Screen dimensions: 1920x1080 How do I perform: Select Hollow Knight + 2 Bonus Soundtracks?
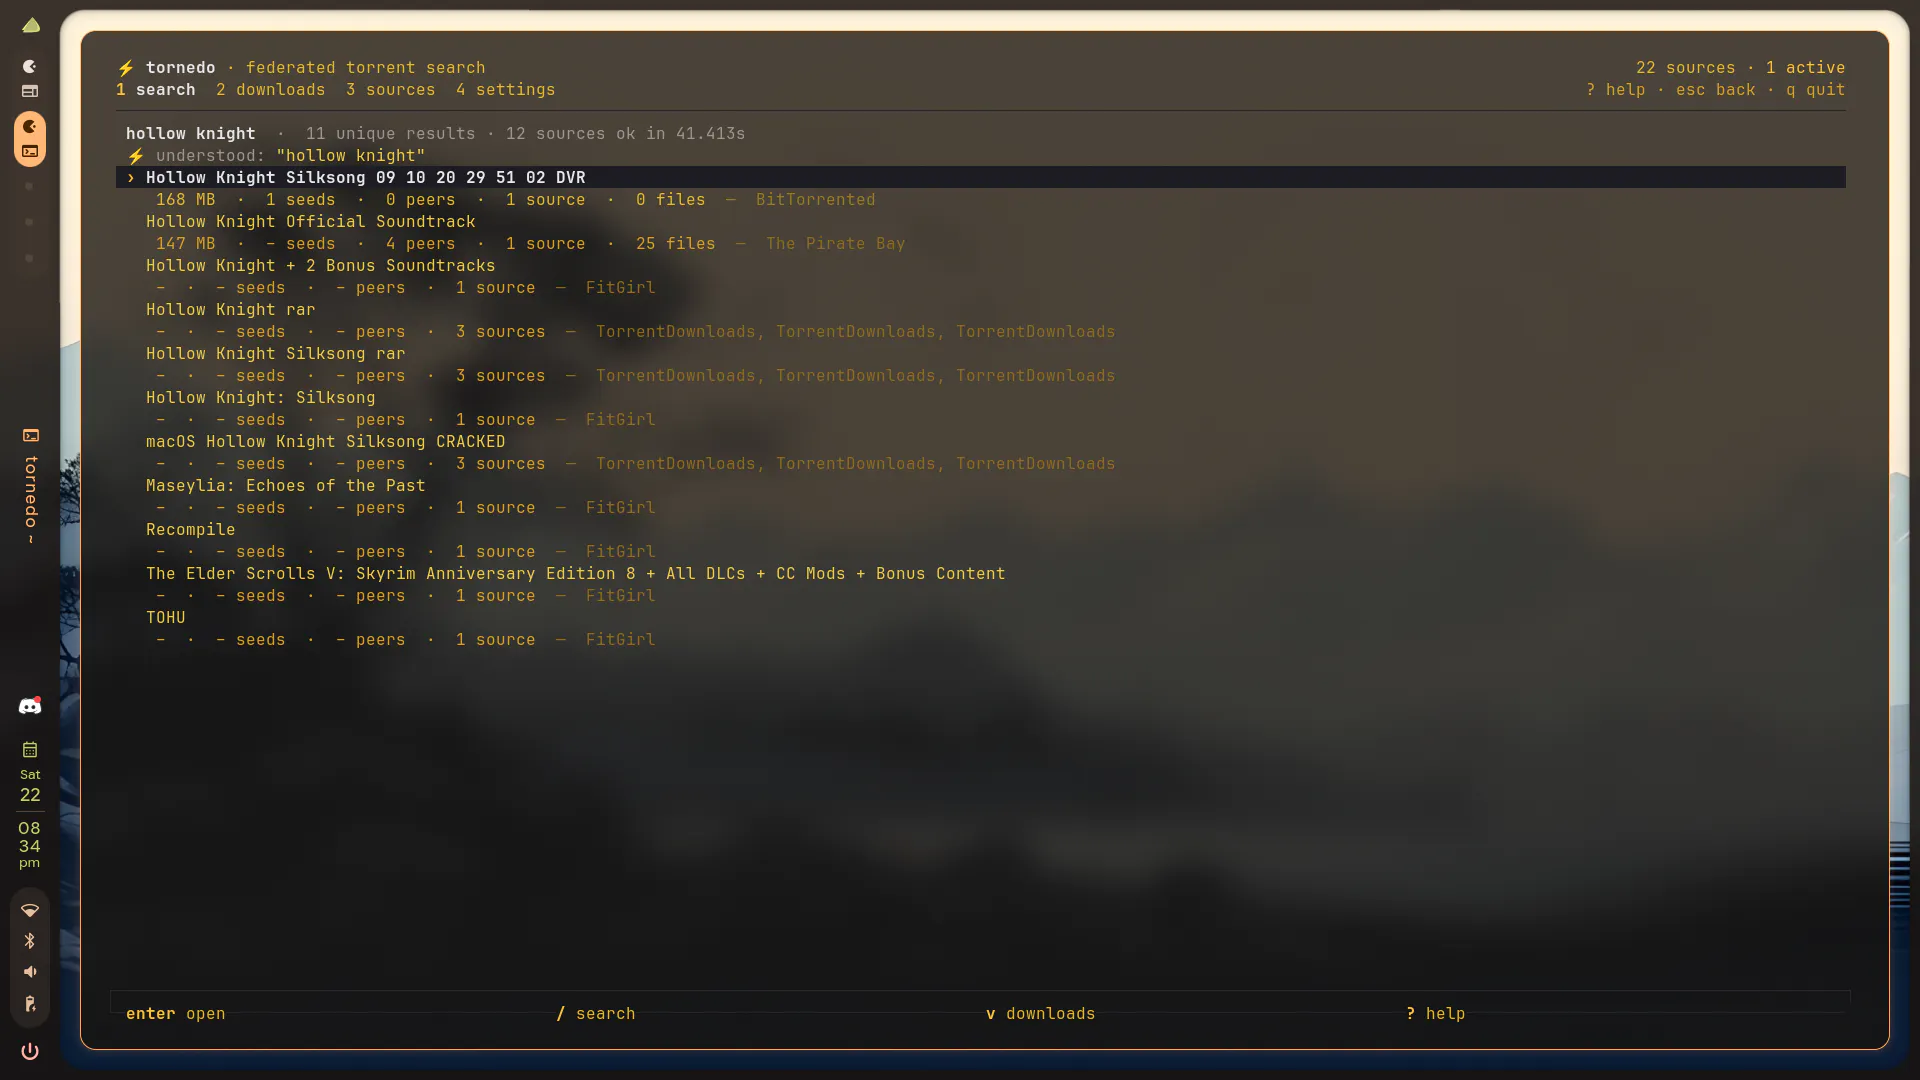(321, 266)
